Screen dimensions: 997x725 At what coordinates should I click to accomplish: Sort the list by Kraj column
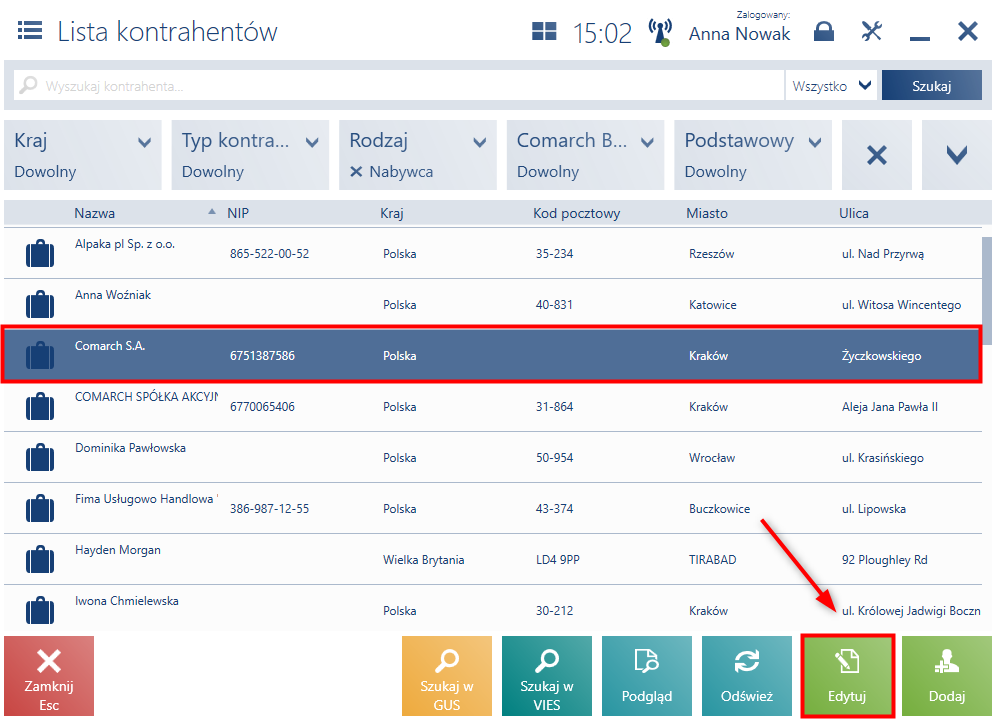pyautogui.click(x=392, y=213)
